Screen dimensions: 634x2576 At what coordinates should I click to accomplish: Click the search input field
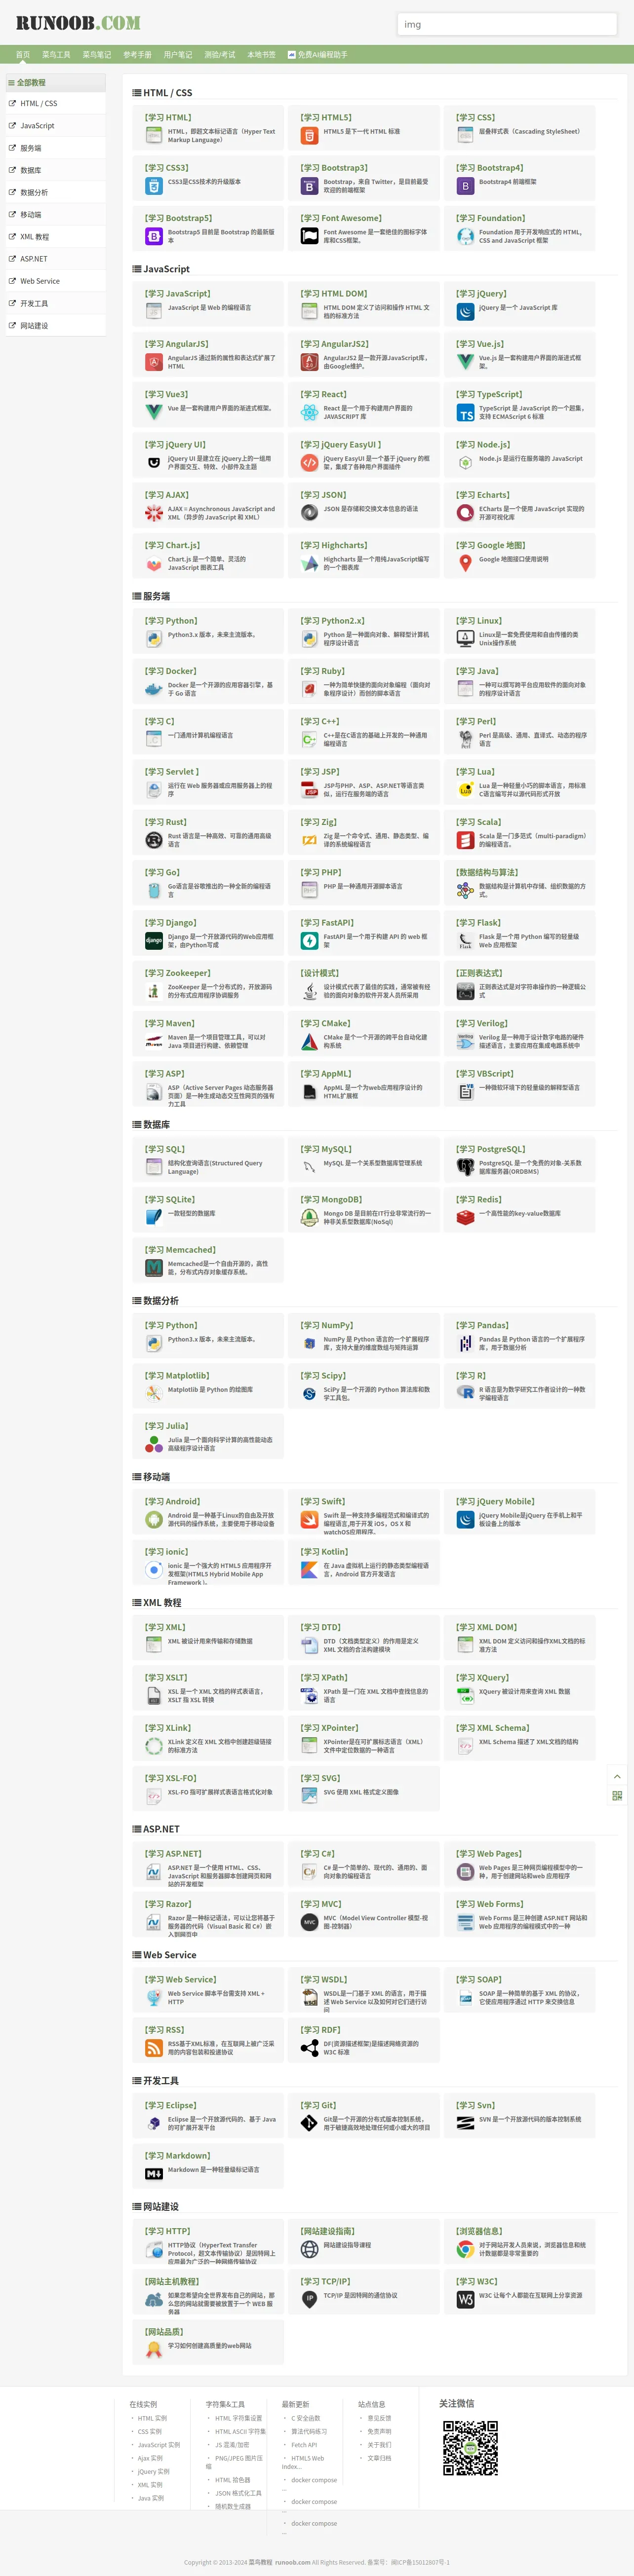(507, 24)
